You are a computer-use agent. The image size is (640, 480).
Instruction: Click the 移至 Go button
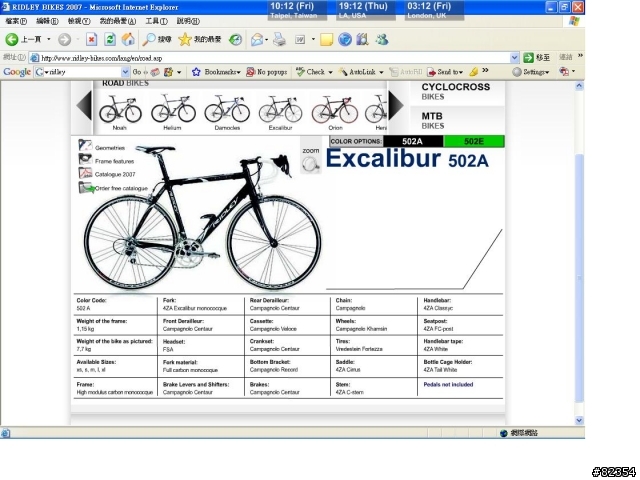click(536, 58)
